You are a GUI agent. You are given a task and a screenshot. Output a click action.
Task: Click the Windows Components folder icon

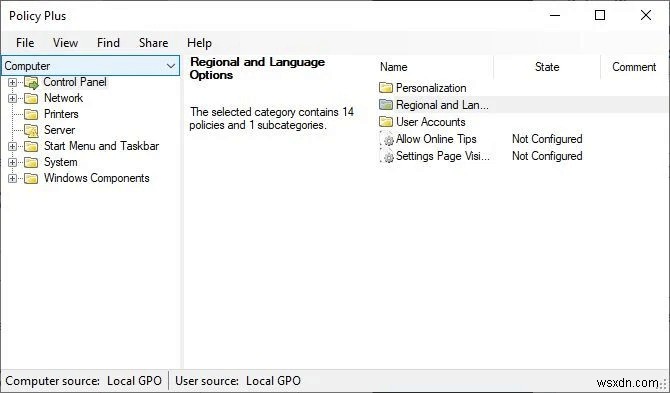(31, 179)
